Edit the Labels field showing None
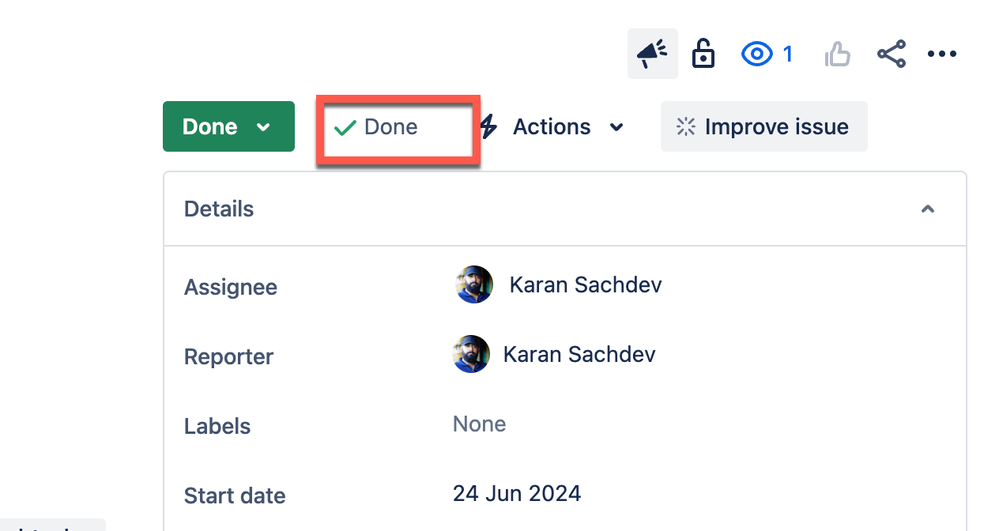Viewport: 999px width, 531px height. click(x=479, y=424)
